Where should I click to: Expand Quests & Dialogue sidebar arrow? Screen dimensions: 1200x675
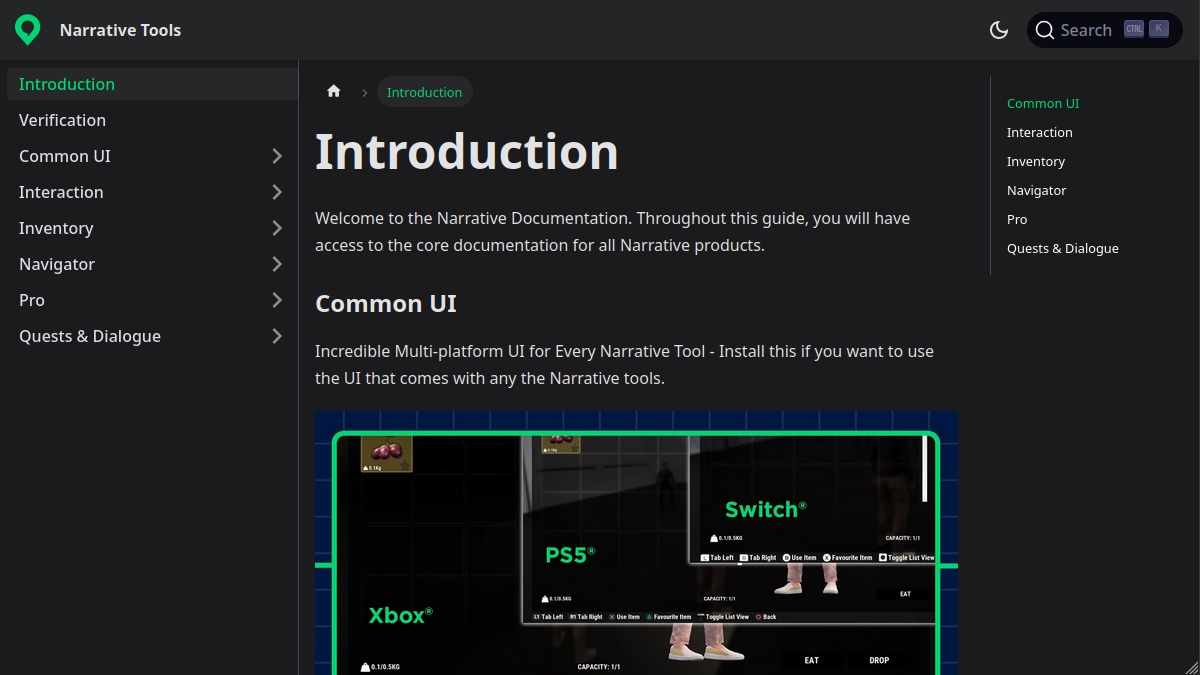coord(277,336)
